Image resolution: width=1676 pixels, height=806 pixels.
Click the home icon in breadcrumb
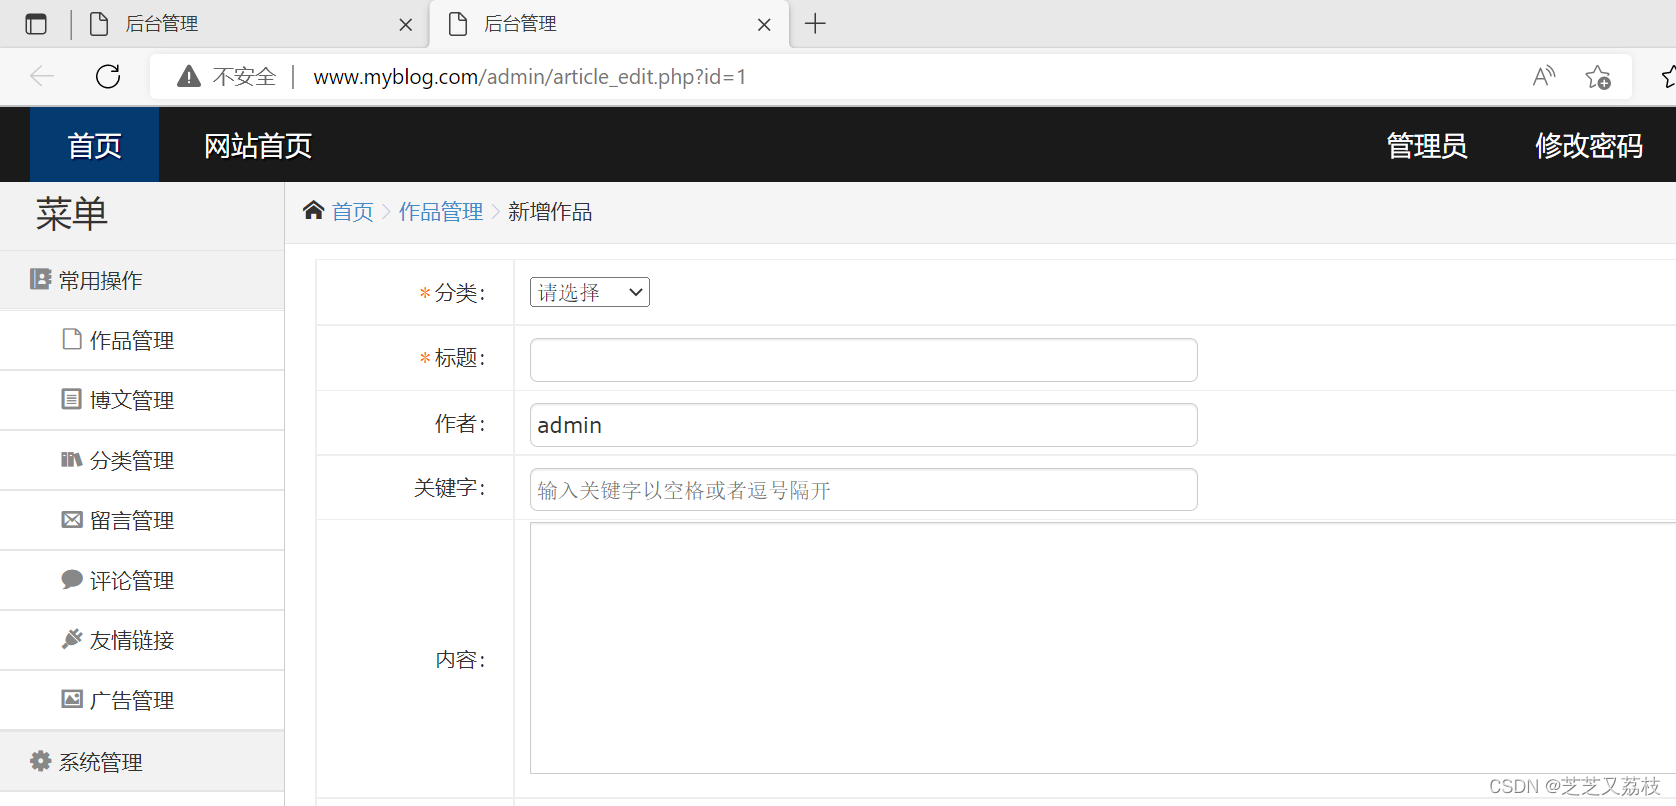coord(313,210)
